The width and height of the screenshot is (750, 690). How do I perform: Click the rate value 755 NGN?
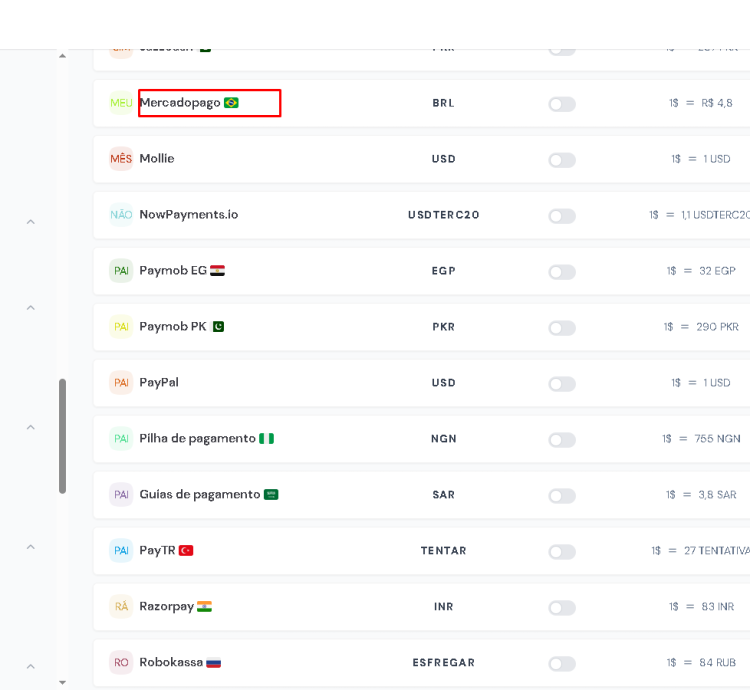(x=717, y=439)
